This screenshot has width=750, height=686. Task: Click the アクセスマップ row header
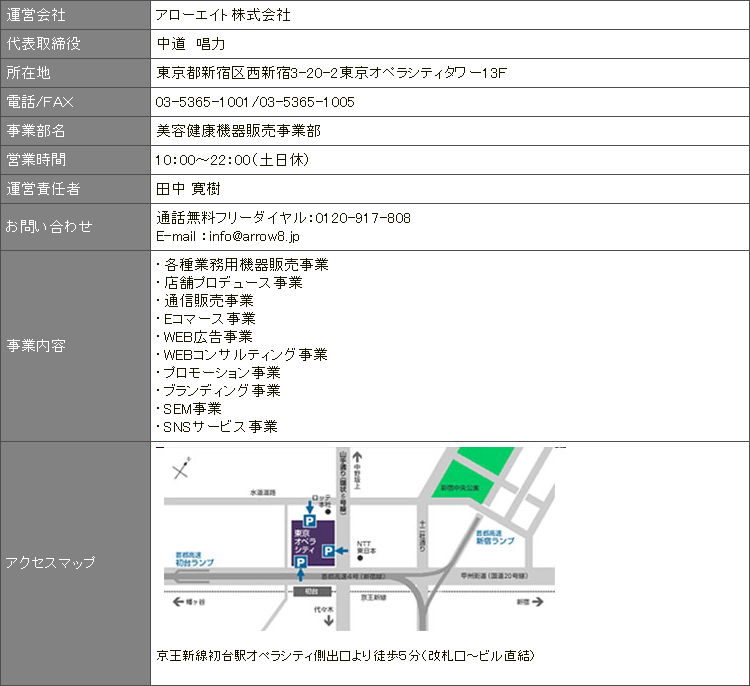tap(76, 563)
